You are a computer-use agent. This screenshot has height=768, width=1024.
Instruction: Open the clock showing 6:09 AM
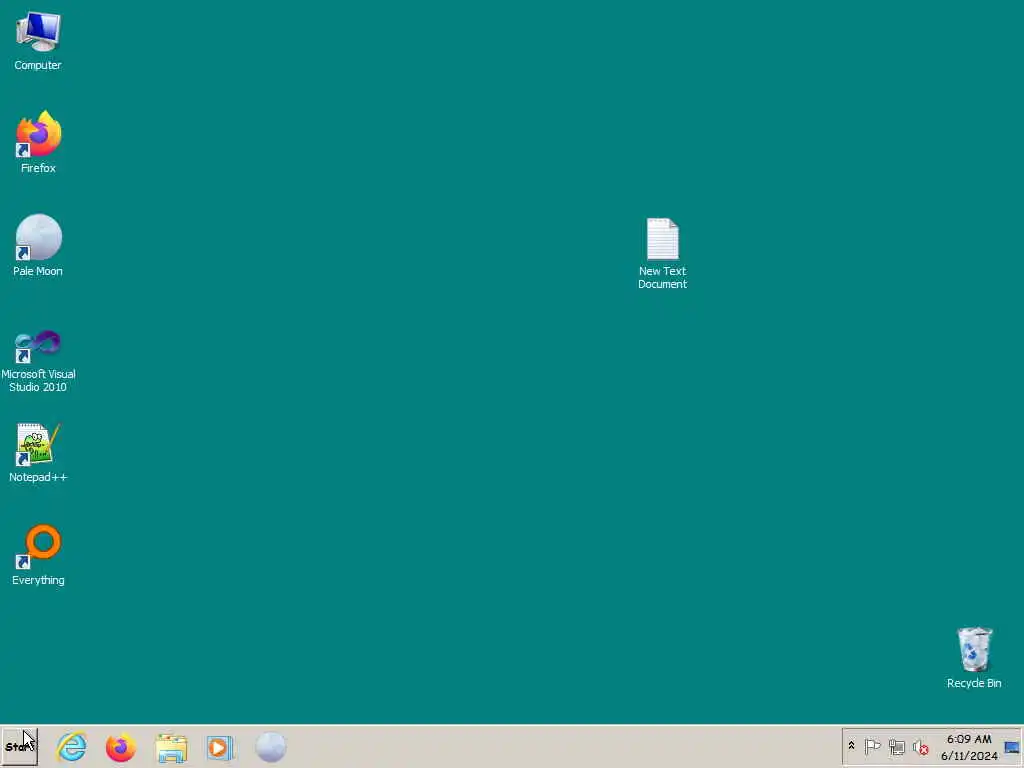point(969,747)
